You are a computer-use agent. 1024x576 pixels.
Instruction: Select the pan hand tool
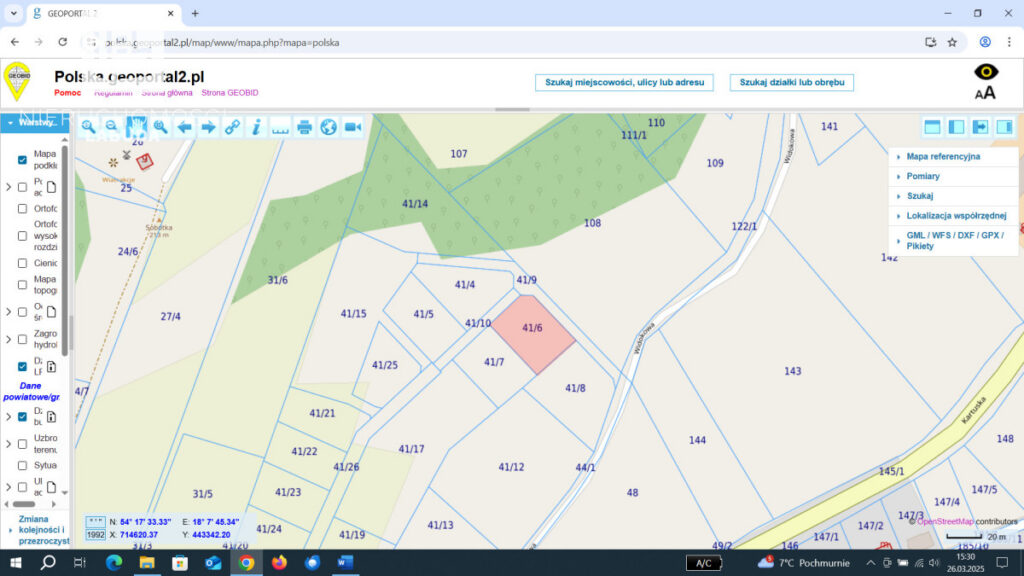click(x=136, y=127)
